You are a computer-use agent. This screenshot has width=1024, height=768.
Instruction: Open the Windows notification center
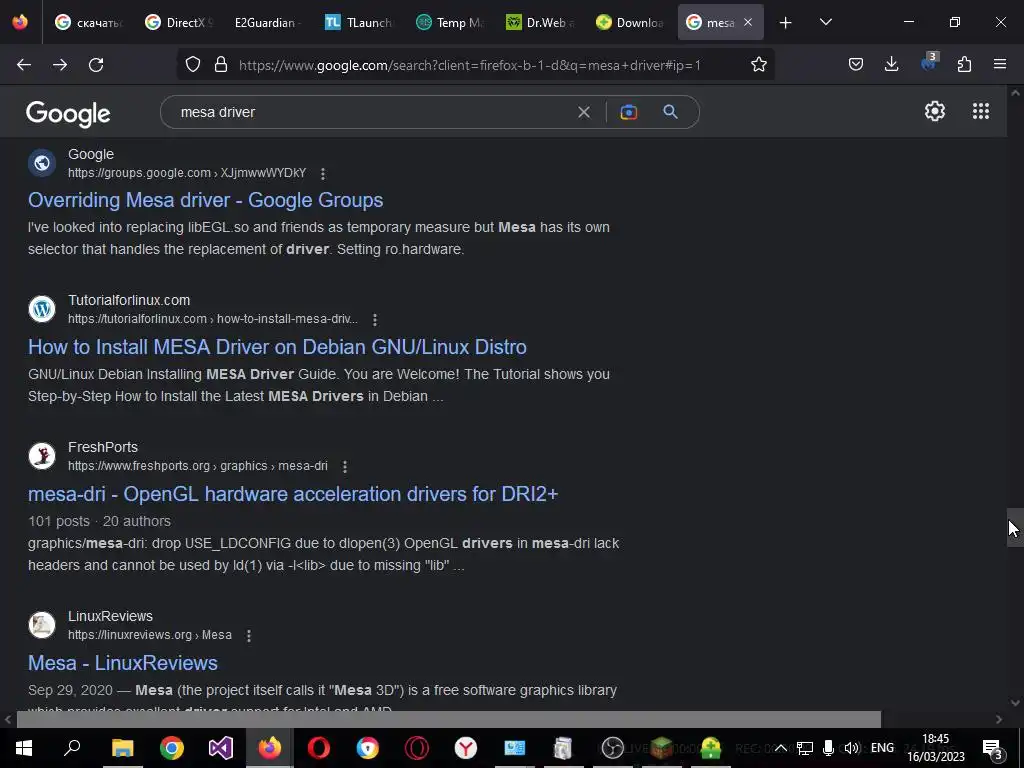click(992, 748)
